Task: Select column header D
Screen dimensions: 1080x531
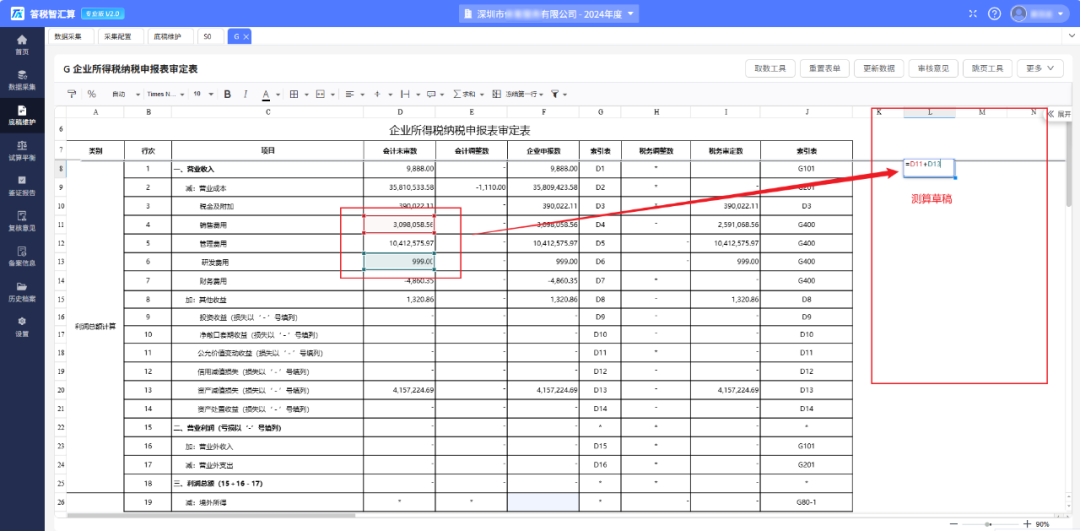Action: (x=399, y=112)
